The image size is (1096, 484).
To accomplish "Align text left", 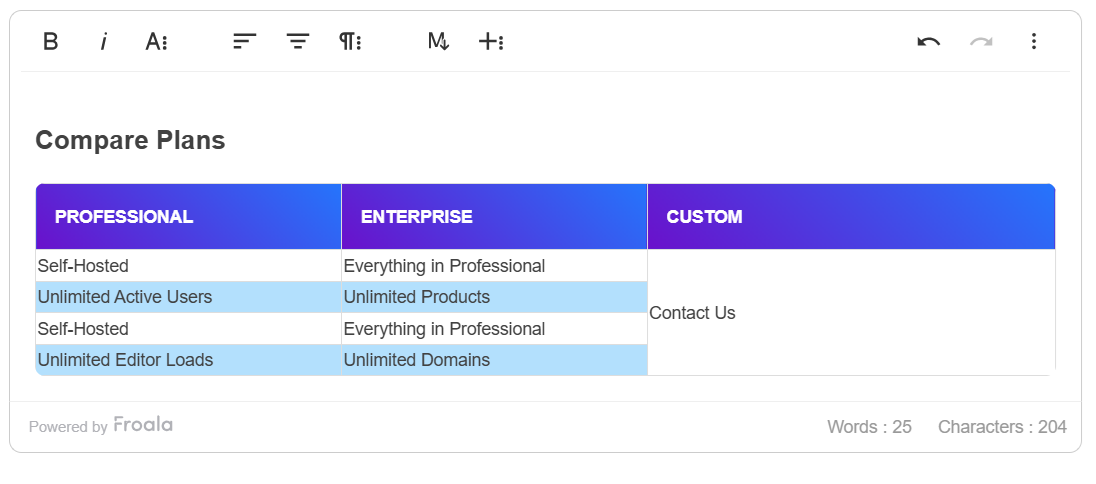I will 245,41.
